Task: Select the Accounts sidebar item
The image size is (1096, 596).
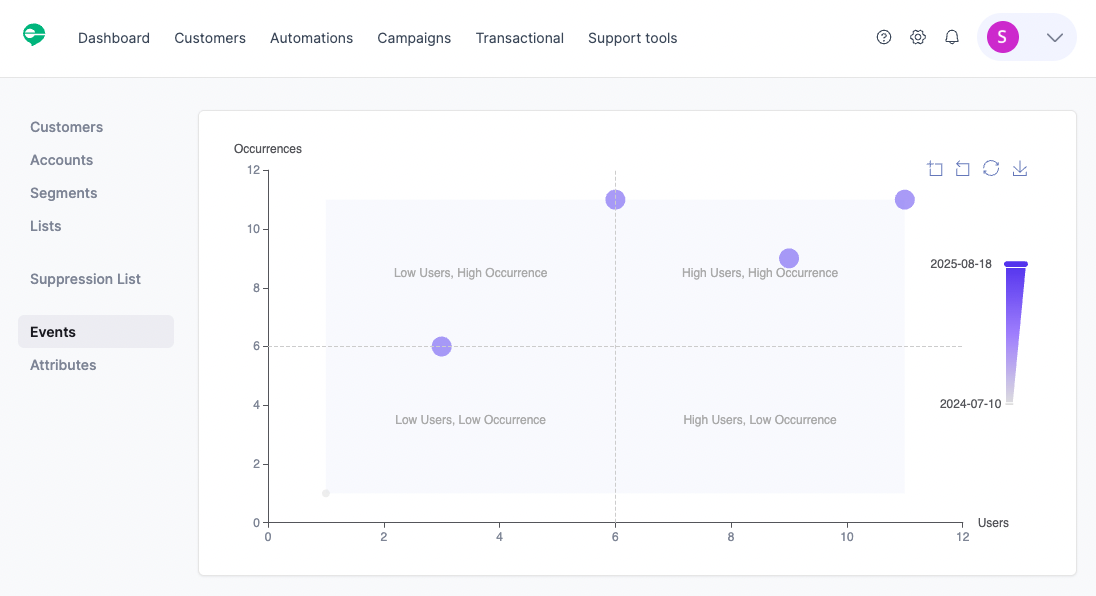Action: pyautogui.click(x=61, y=159)
